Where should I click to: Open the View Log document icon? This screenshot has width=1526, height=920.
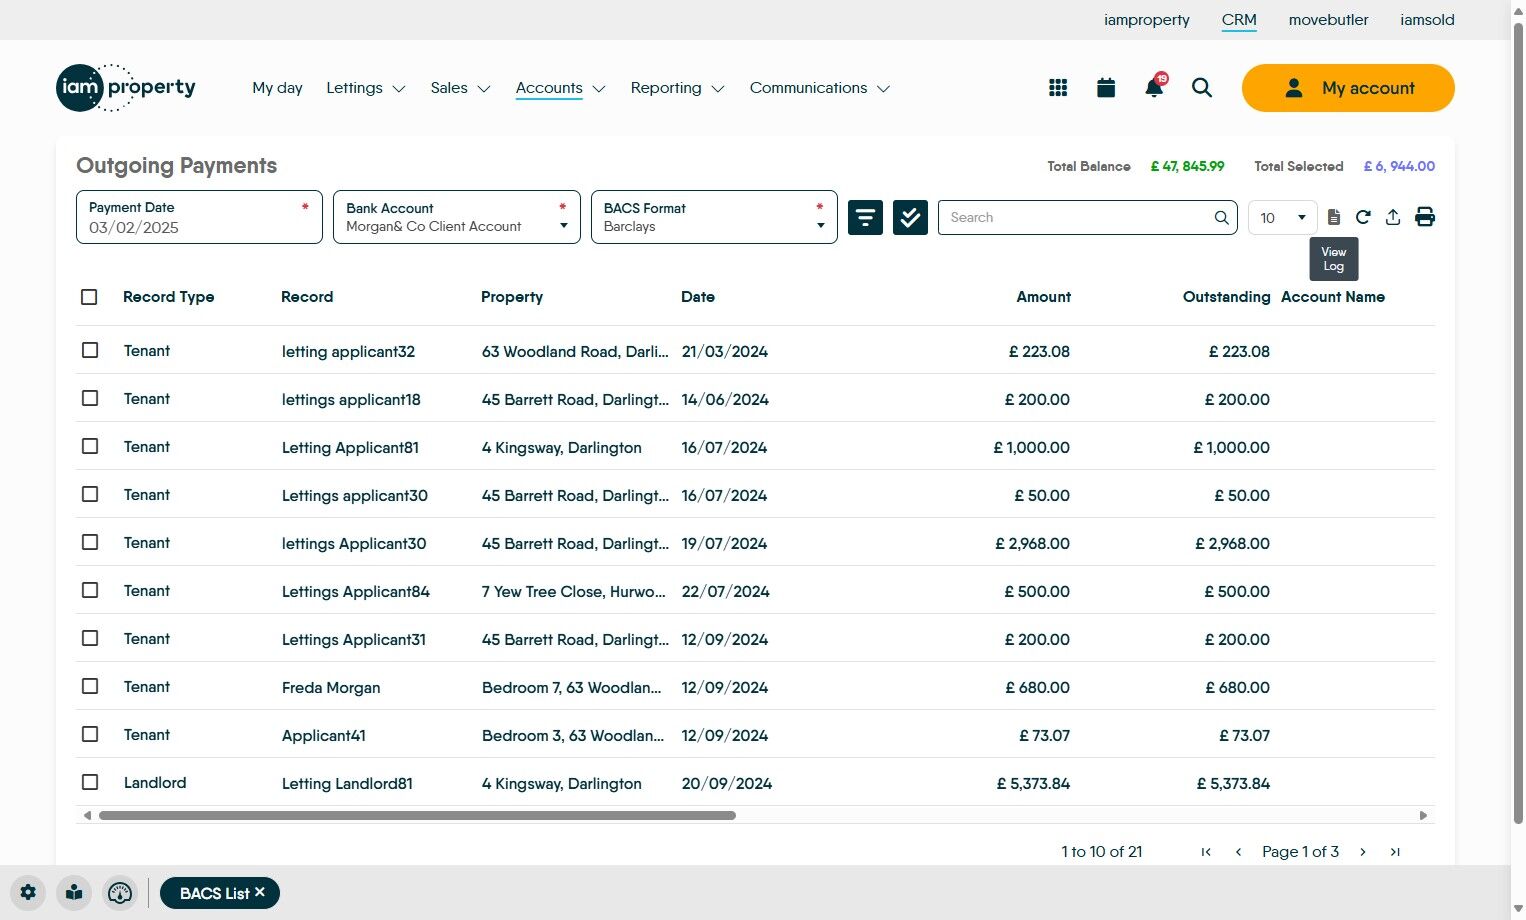click(1334, 217)
